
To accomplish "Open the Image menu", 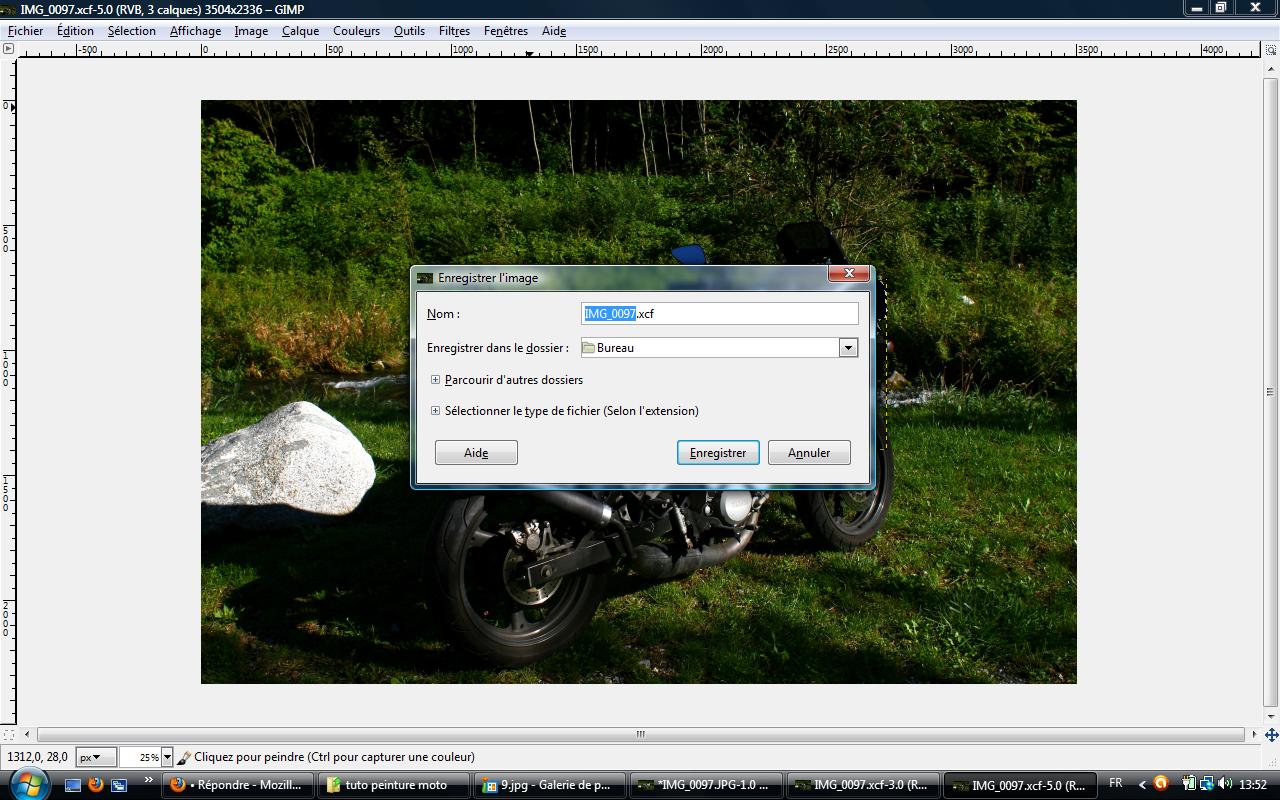I will pyautogui.click(x=251, y=31).
